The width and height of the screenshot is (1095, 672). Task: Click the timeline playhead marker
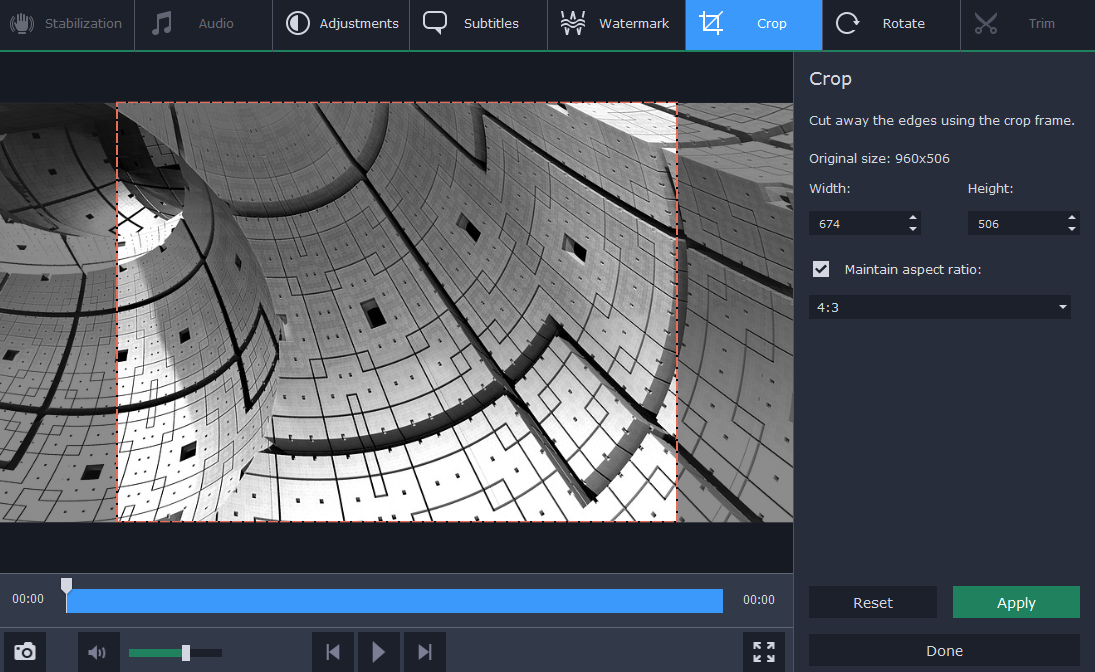66,585
